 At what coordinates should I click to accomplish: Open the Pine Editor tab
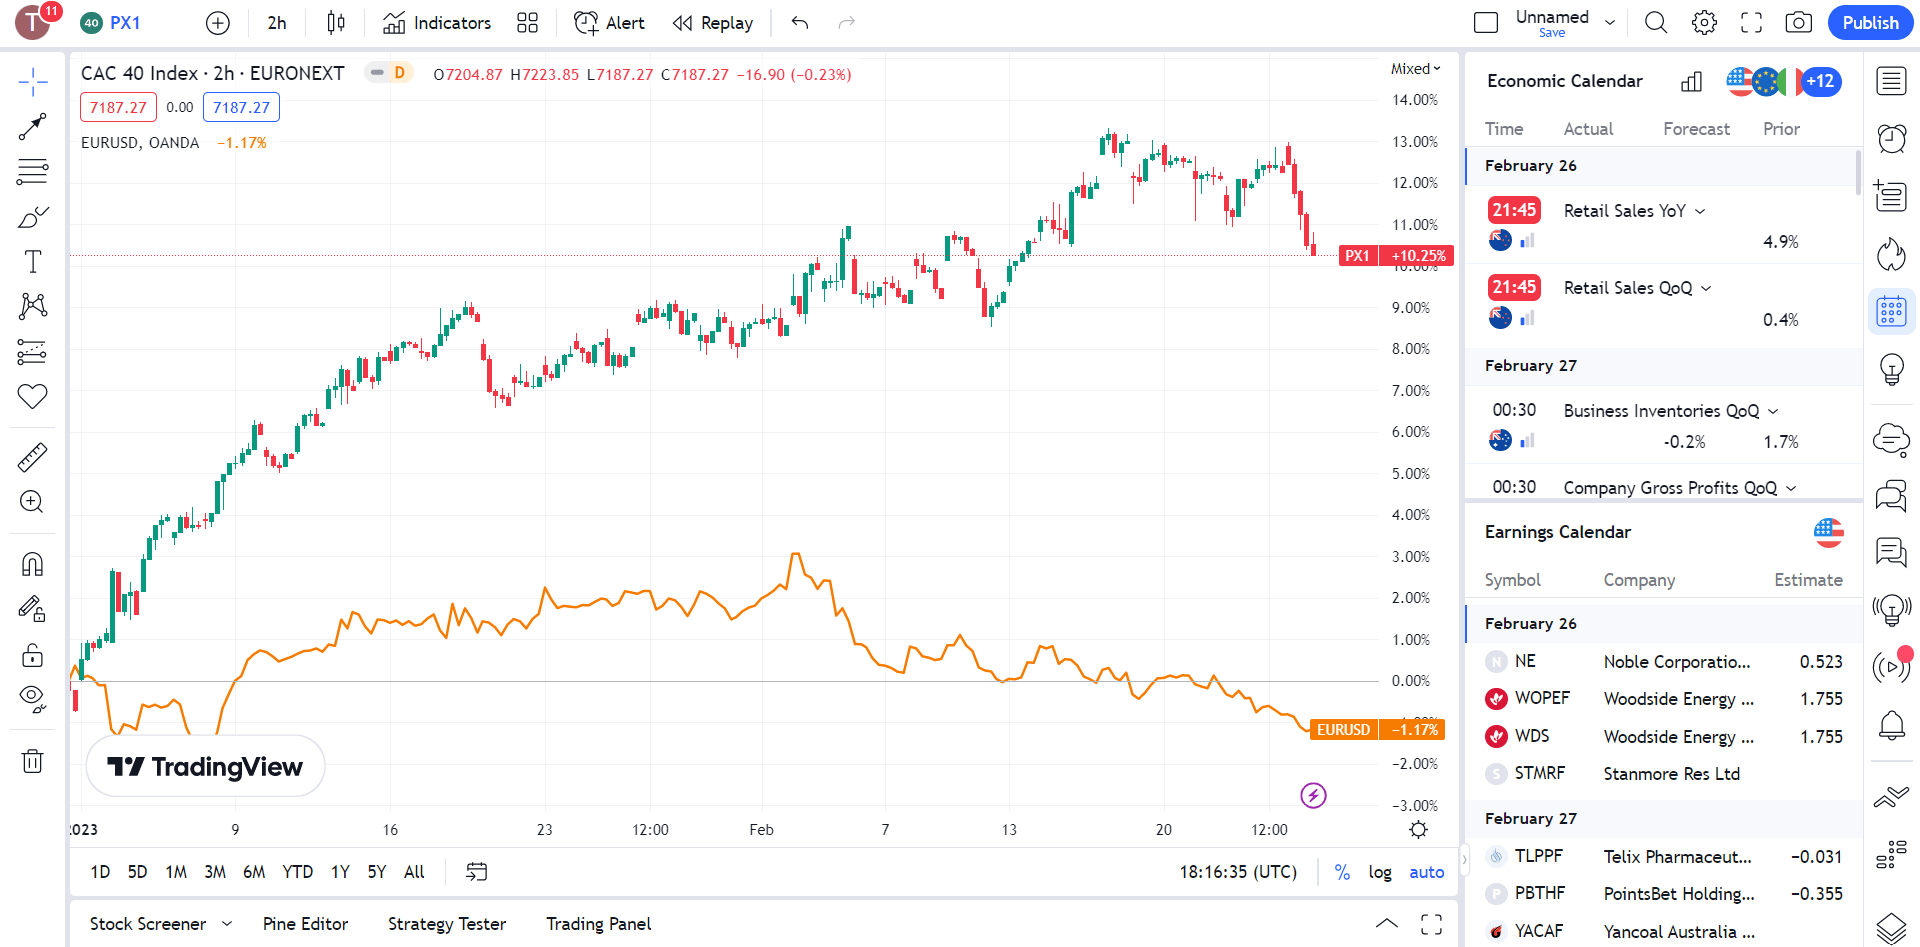coord(305,924)
